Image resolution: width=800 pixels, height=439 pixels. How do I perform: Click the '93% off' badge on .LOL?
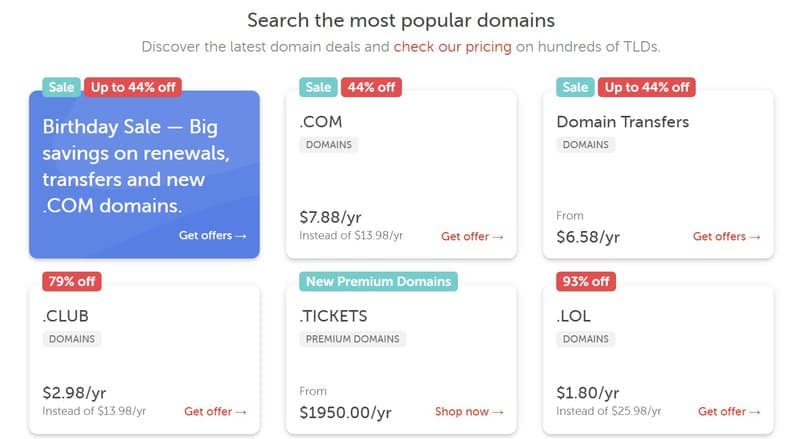pos(586,281)
